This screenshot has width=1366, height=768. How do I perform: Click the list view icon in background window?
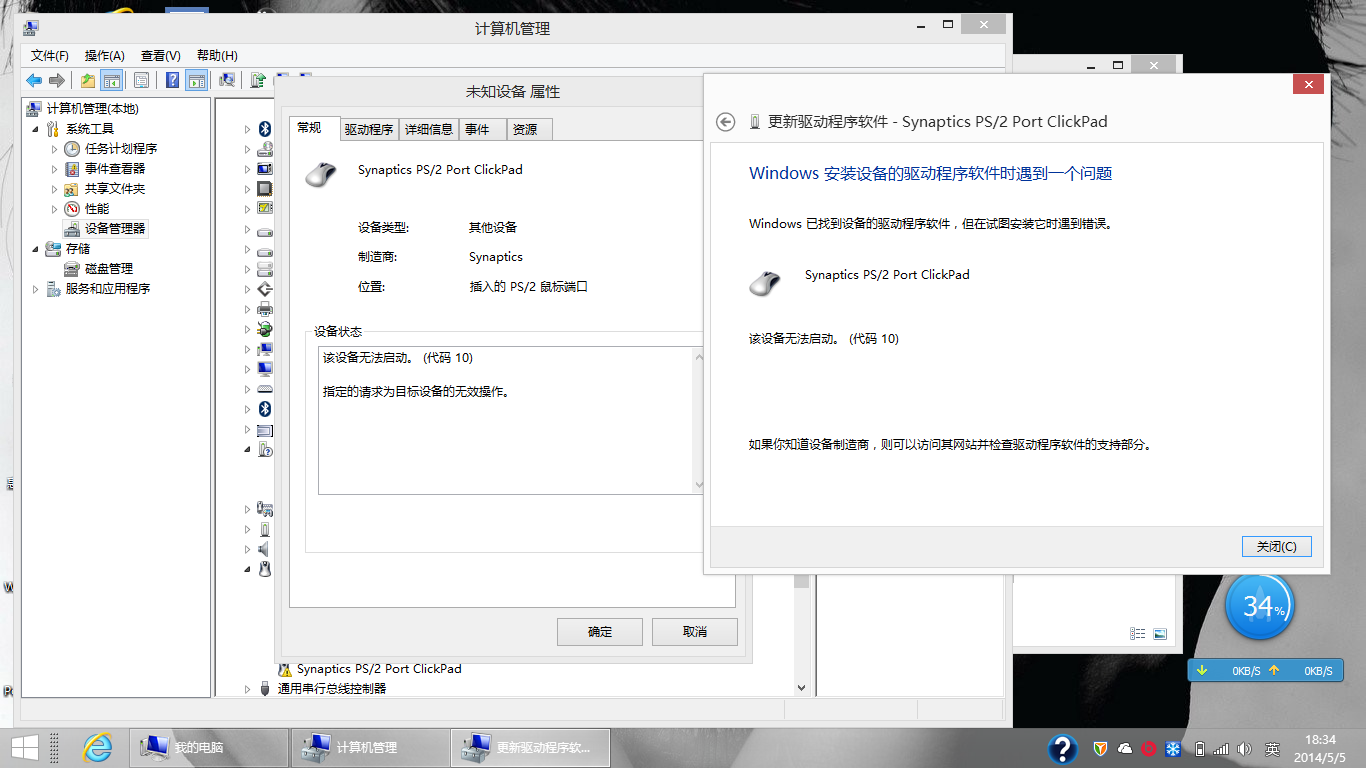point(1137,633)
